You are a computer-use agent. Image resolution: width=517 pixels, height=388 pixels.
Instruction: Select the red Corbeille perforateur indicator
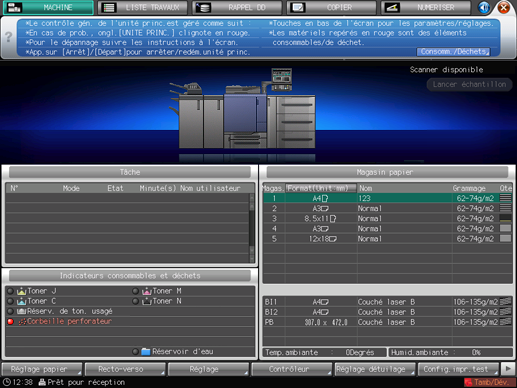pos(11,322)
